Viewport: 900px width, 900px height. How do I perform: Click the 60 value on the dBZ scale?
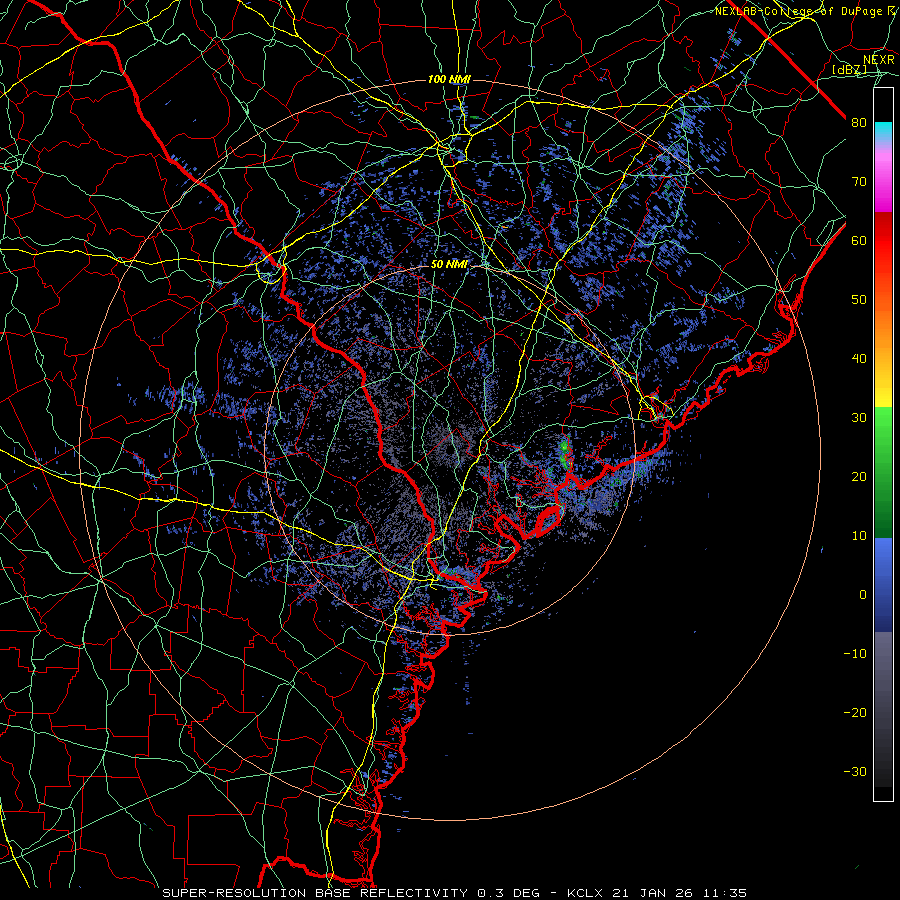click(x=859, y=241)
